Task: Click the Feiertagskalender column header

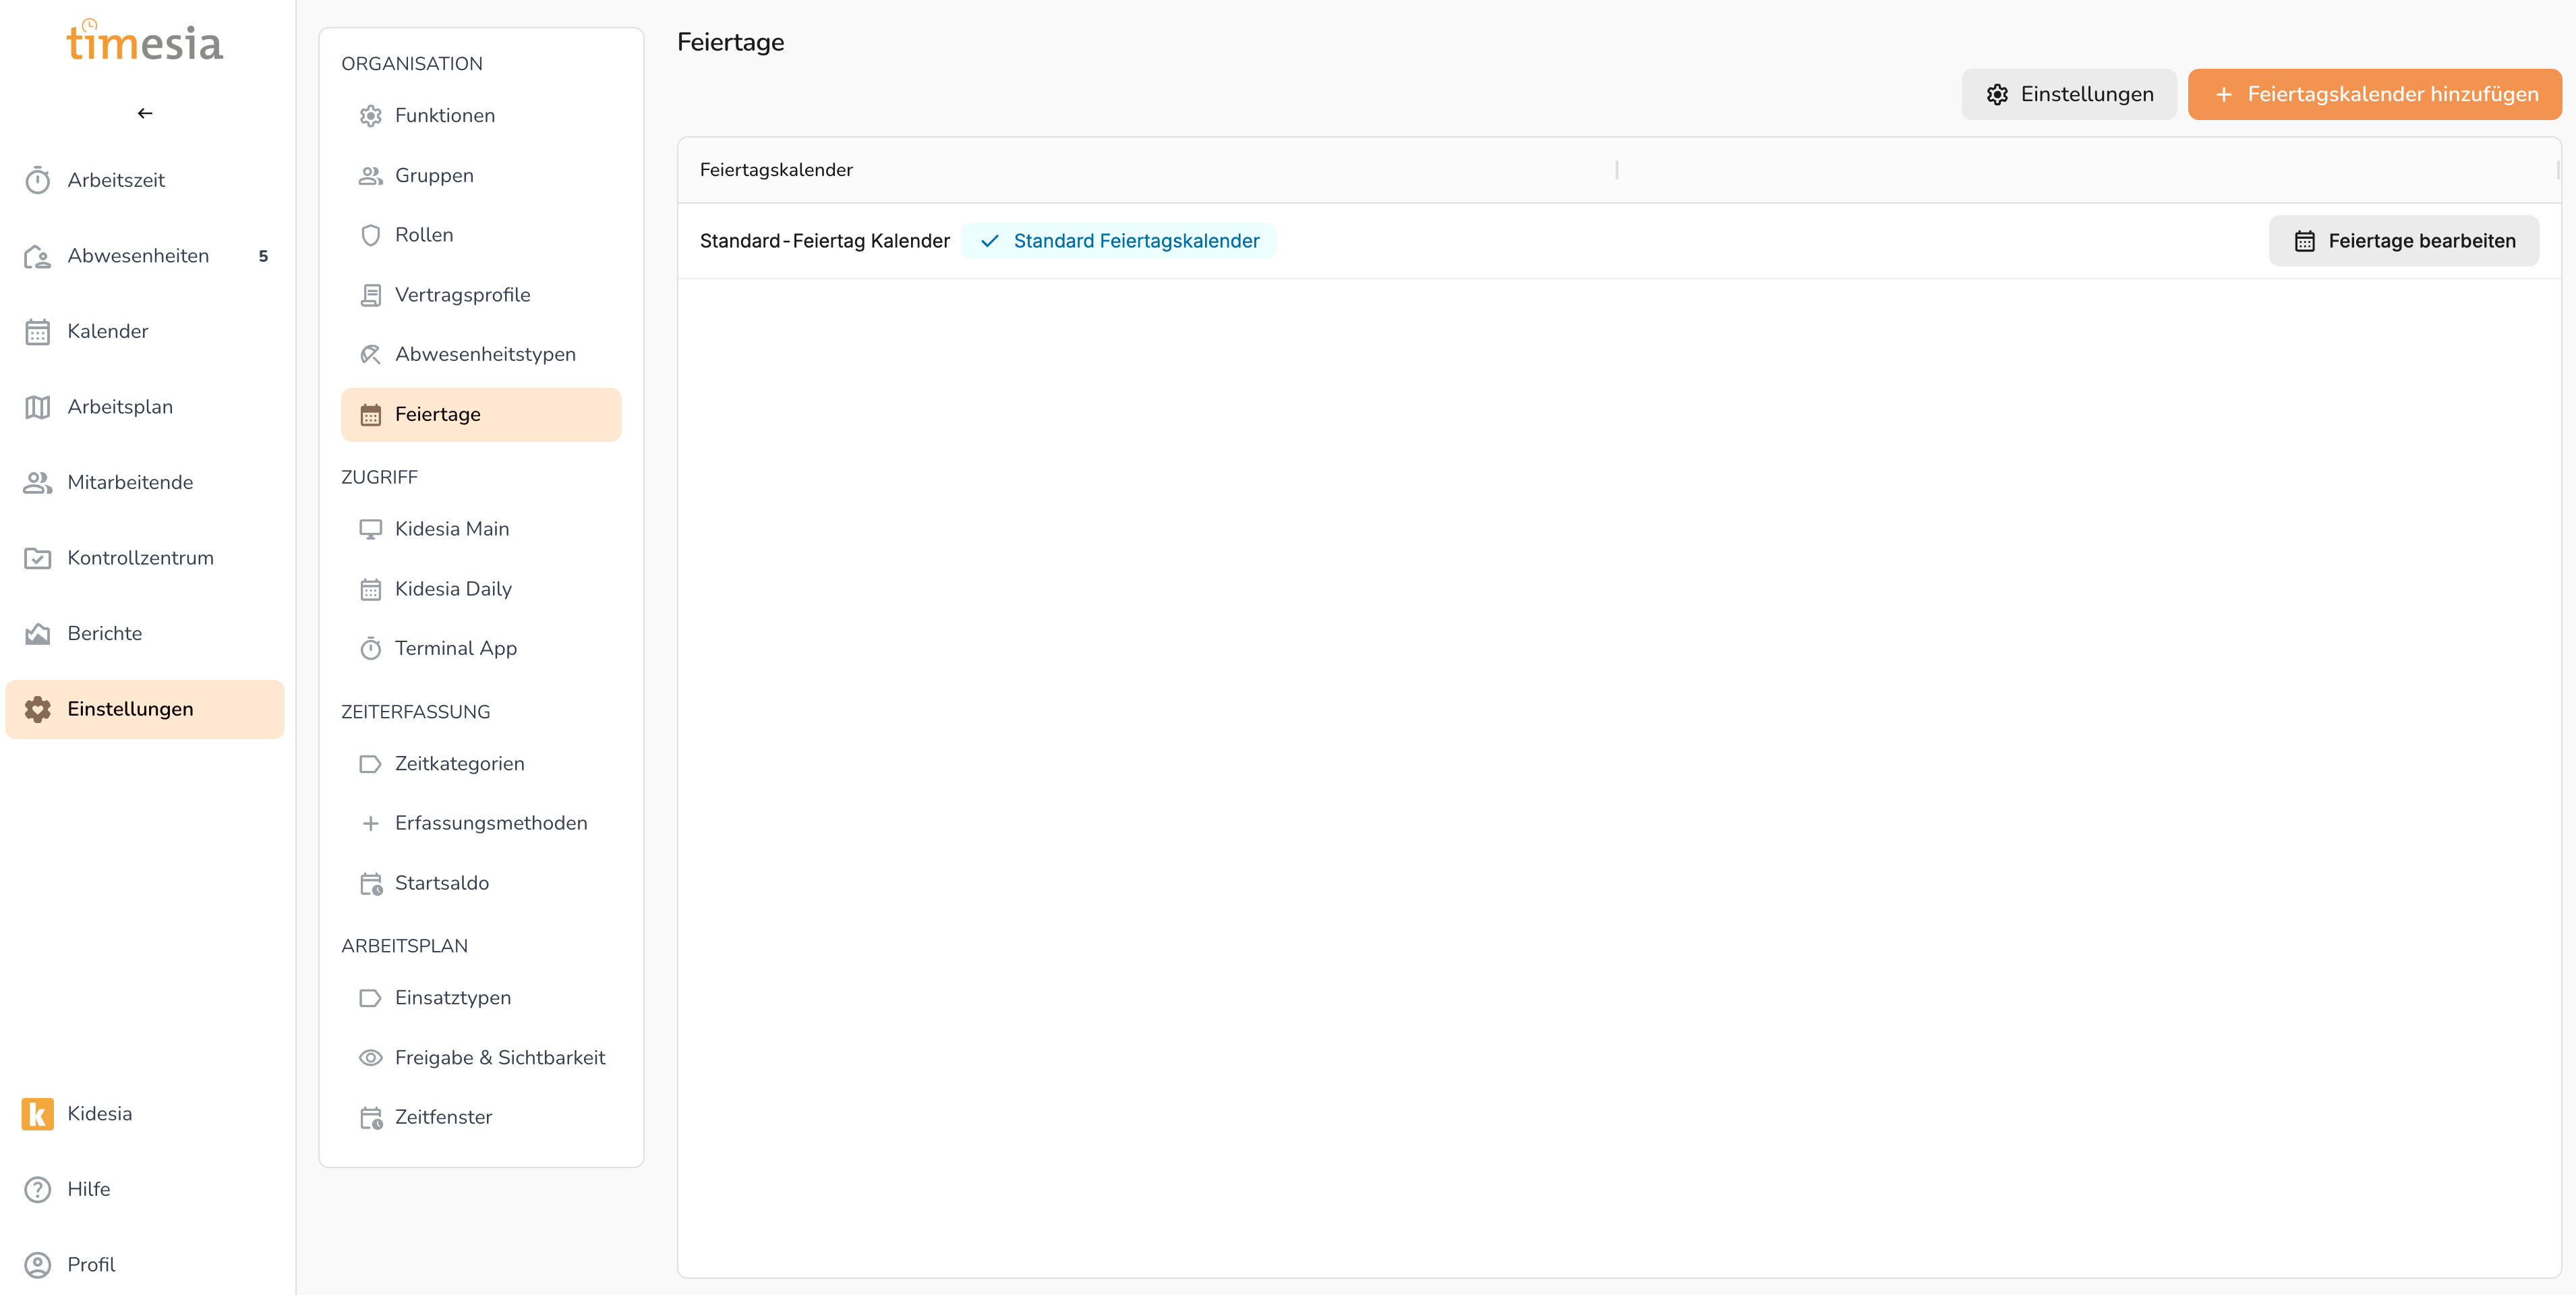Action: click(x=776, y=170)
